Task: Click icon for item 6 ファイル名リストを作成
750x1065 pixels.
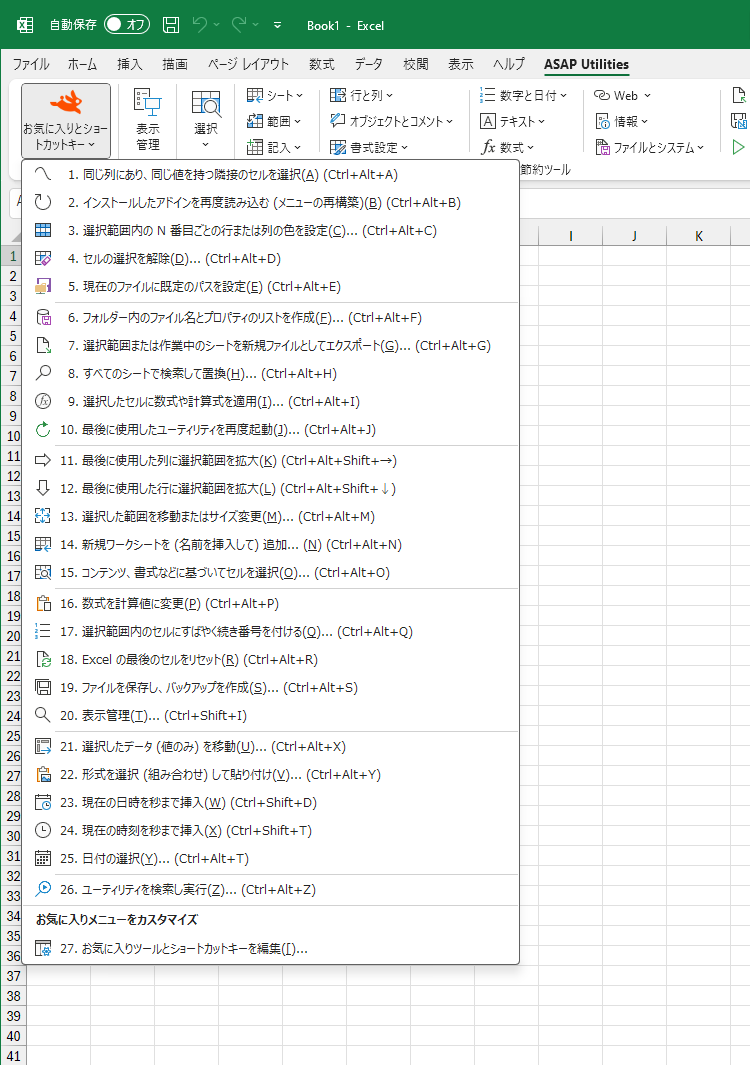Action: pos(43,317)
